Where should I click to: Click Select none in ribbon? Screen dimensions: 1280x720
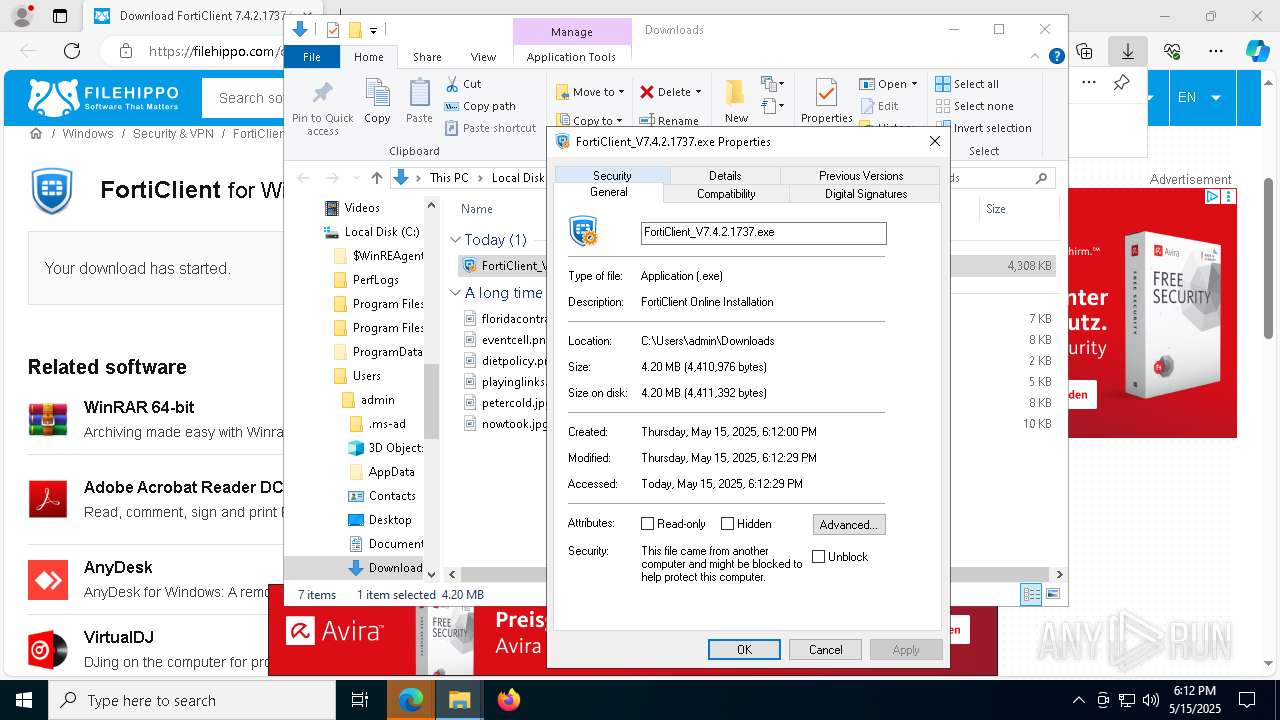pos(974,106)
